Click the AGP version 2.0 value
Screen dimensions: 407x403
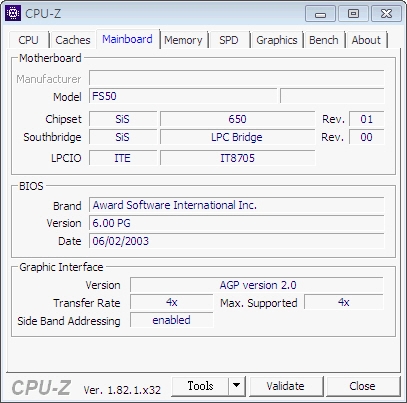click(x=257, y=285)
